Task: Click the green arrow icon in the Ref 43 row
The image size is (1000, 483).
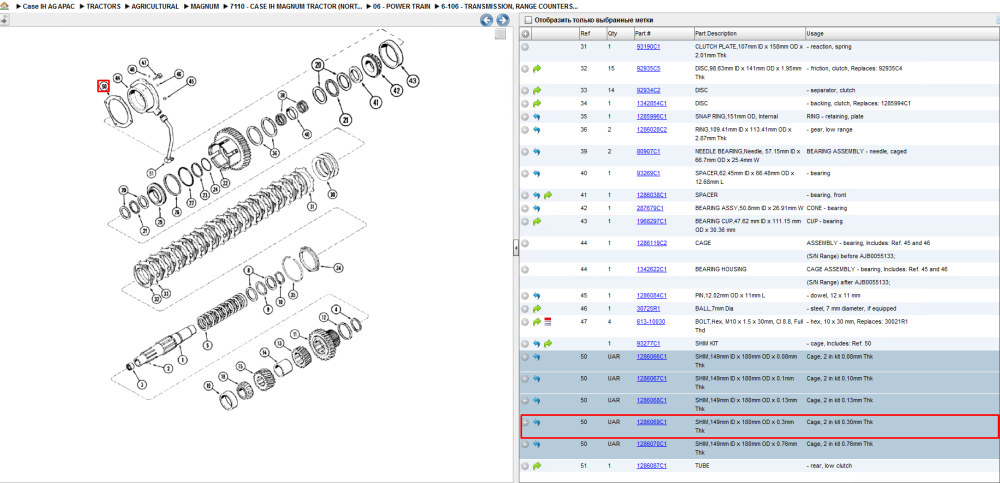Action: [537, 221]
